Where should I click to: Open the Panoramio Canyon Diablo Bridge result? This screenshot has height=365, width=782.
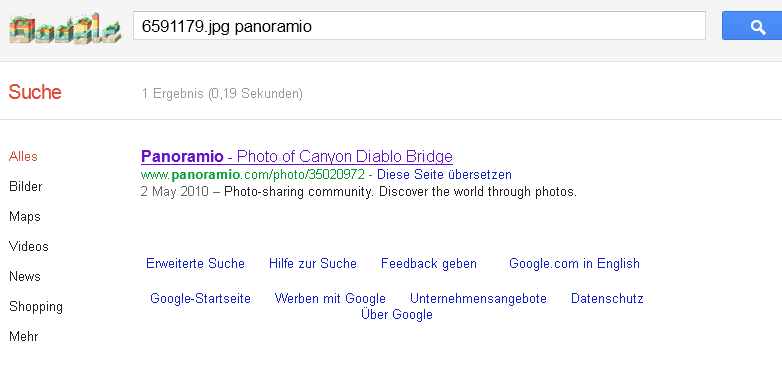point(297,157)
